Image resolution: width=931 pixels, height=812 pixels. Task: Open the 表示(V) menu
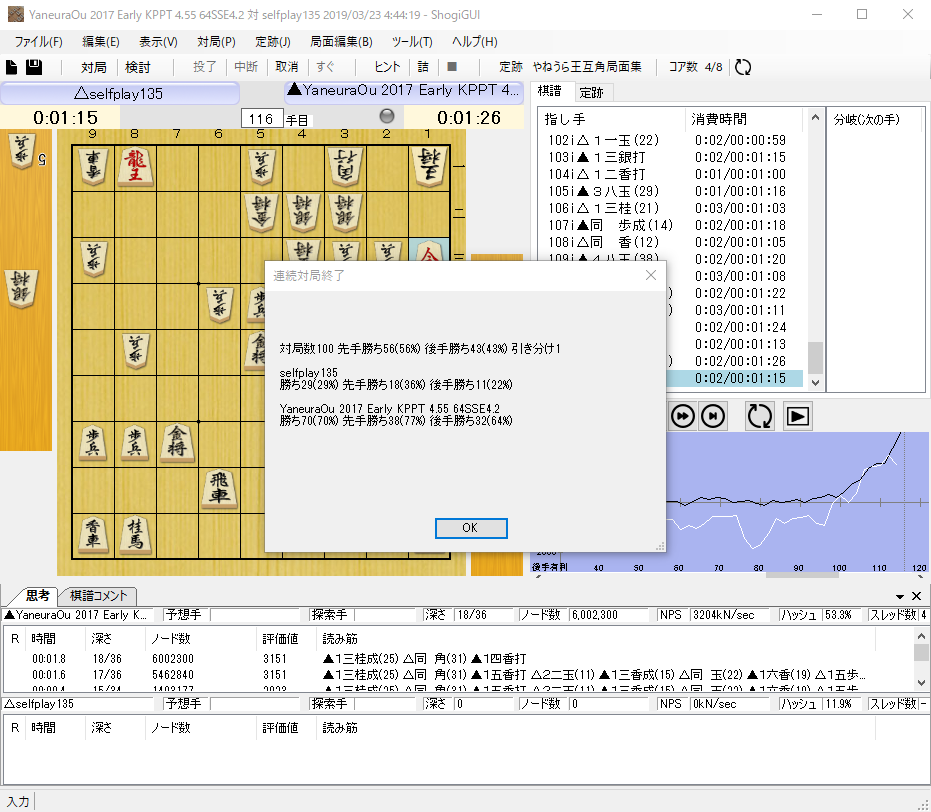[x=159, y=42]
